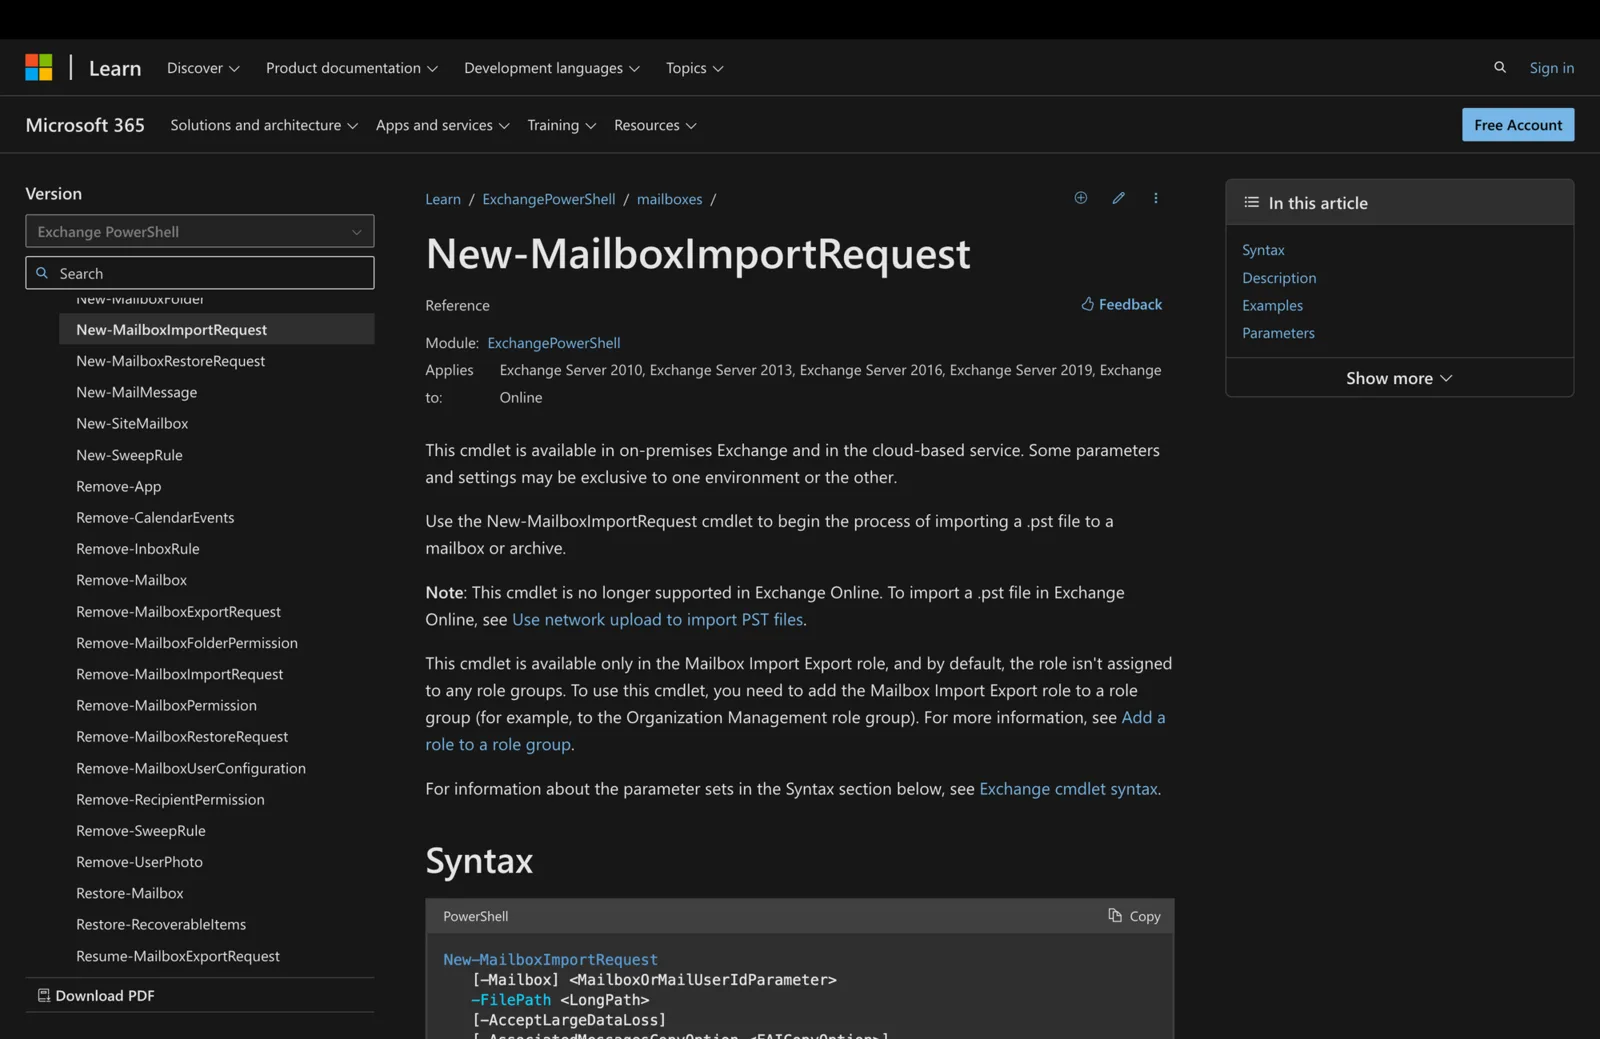Click Microsoft 365 heading link
This screenshot has width=1600, height=1039.
pyautogui.click(x=85, y=125)
